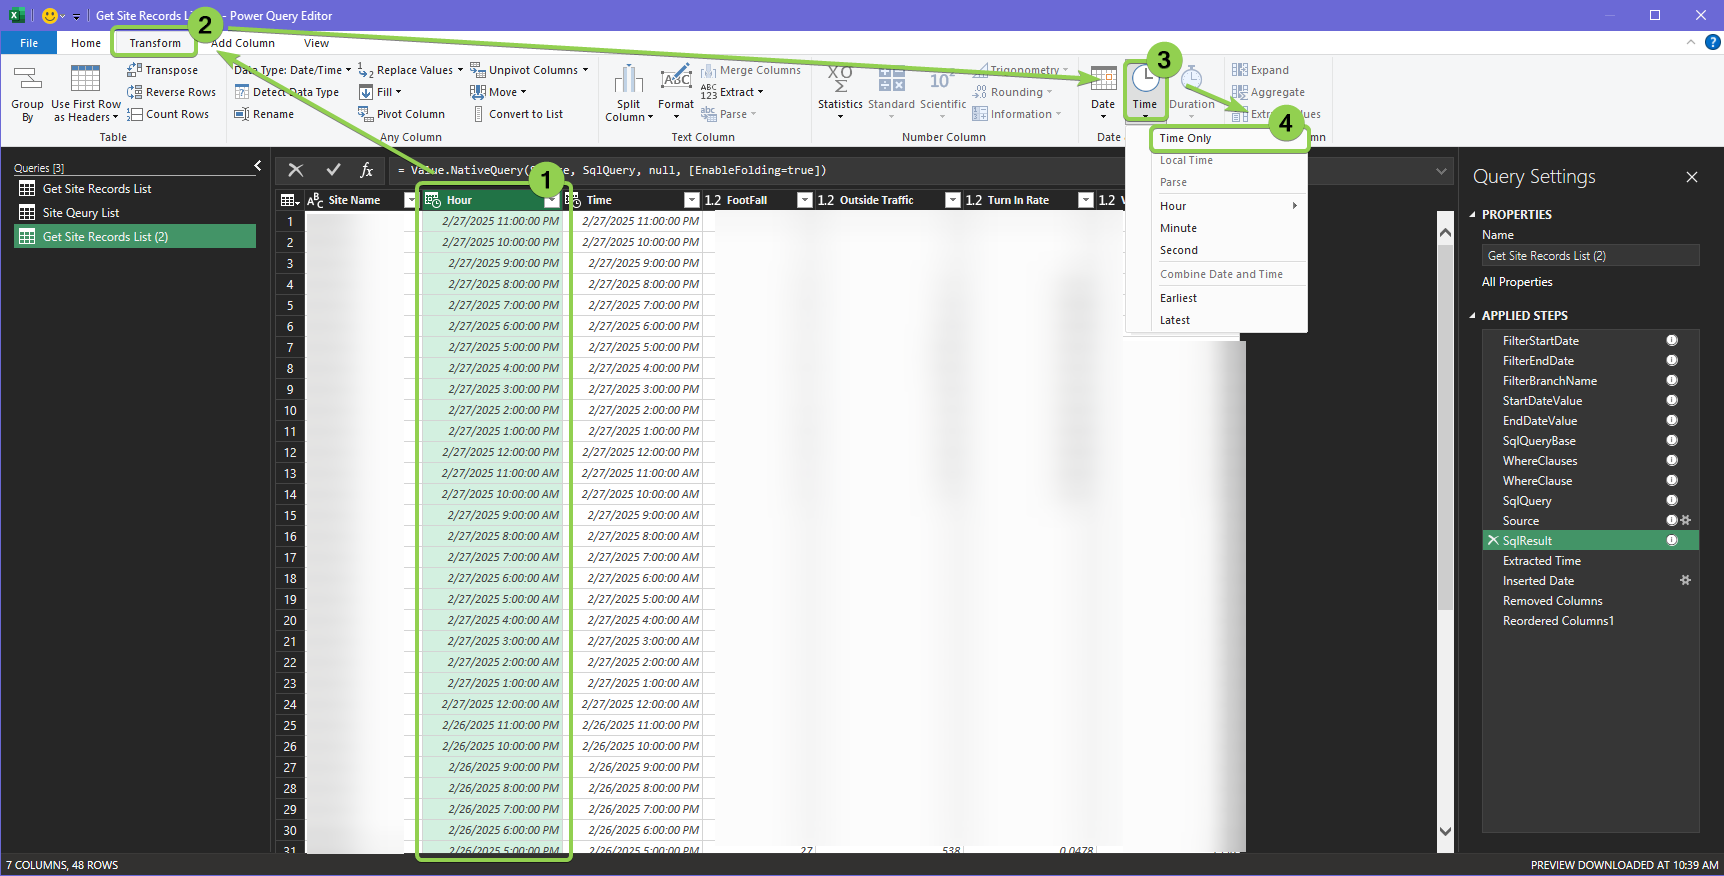Open the Extract dropdown
Viewport: 1724px width, 876px height.
(732, 92)
